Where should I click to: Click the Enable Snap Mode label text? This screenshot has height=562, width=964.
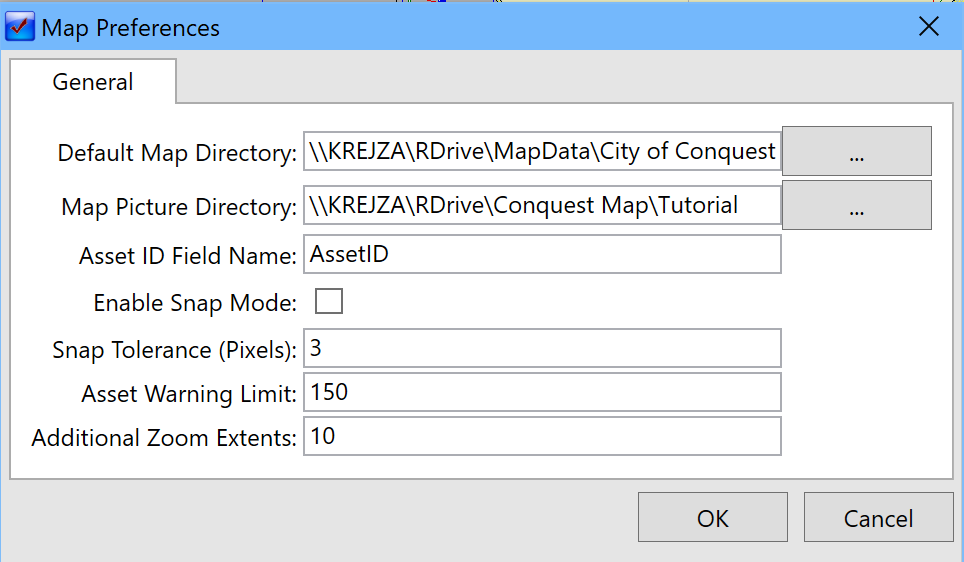195,303
